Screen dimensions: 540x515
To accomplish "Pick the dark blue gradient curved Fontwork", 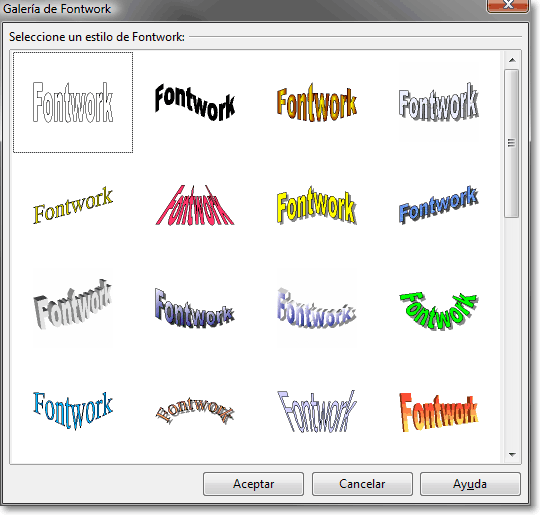I will pos(195,307).
